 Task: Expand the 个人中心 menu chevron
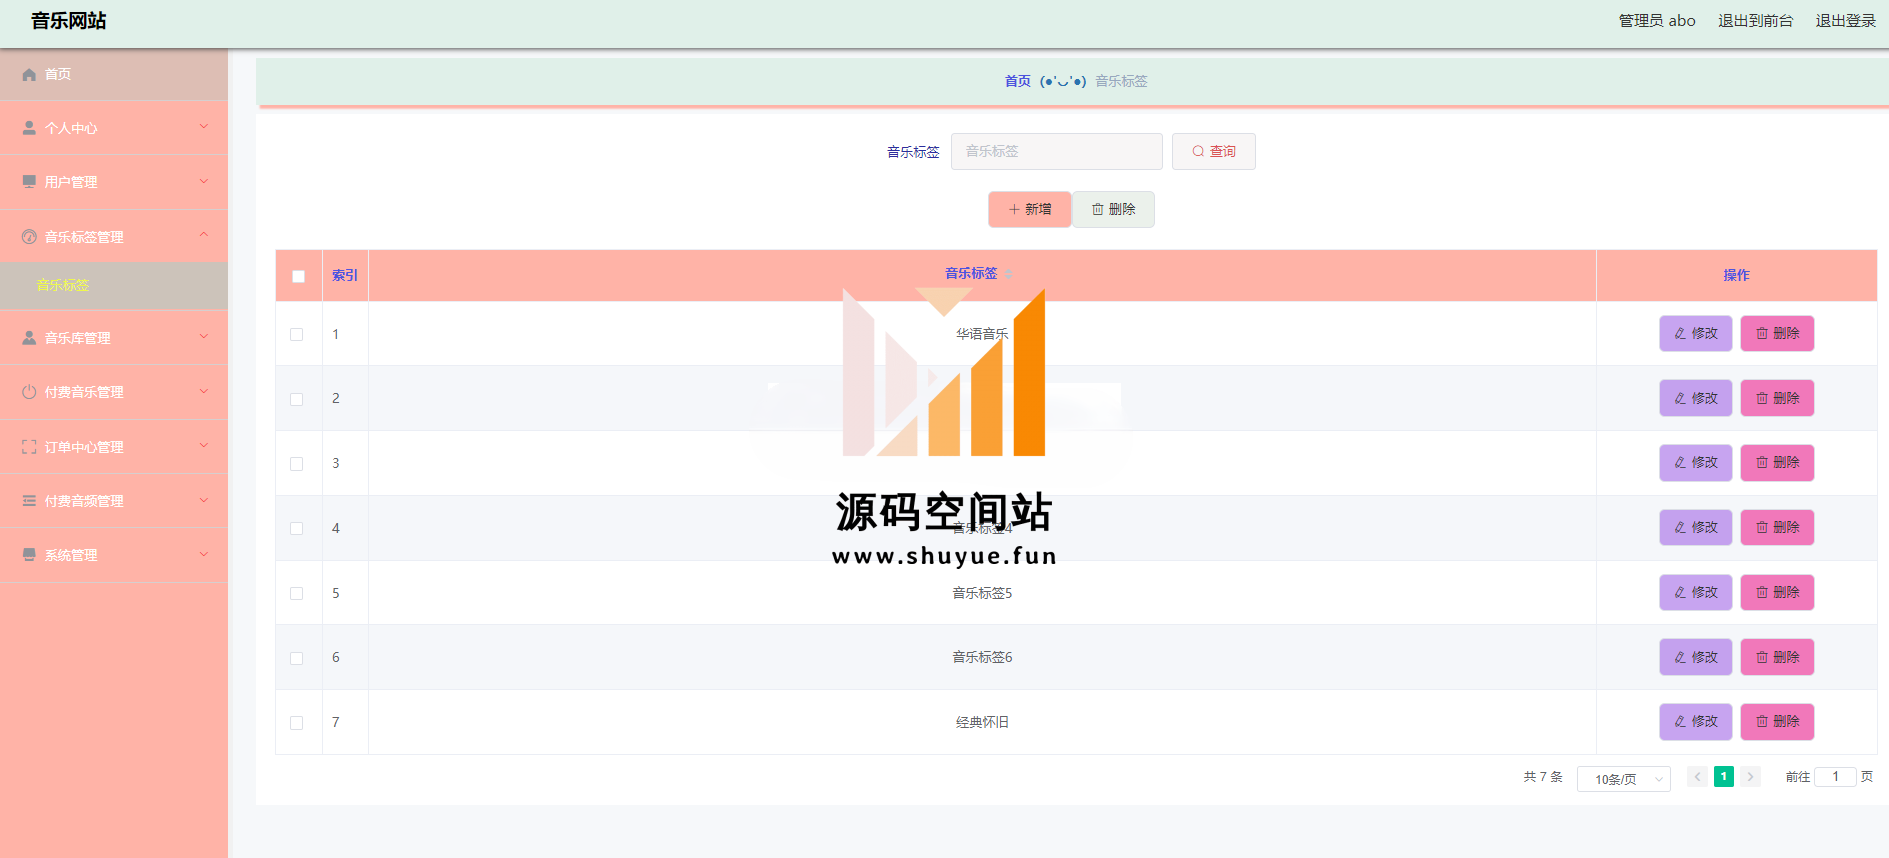click(x=204, y=127)
